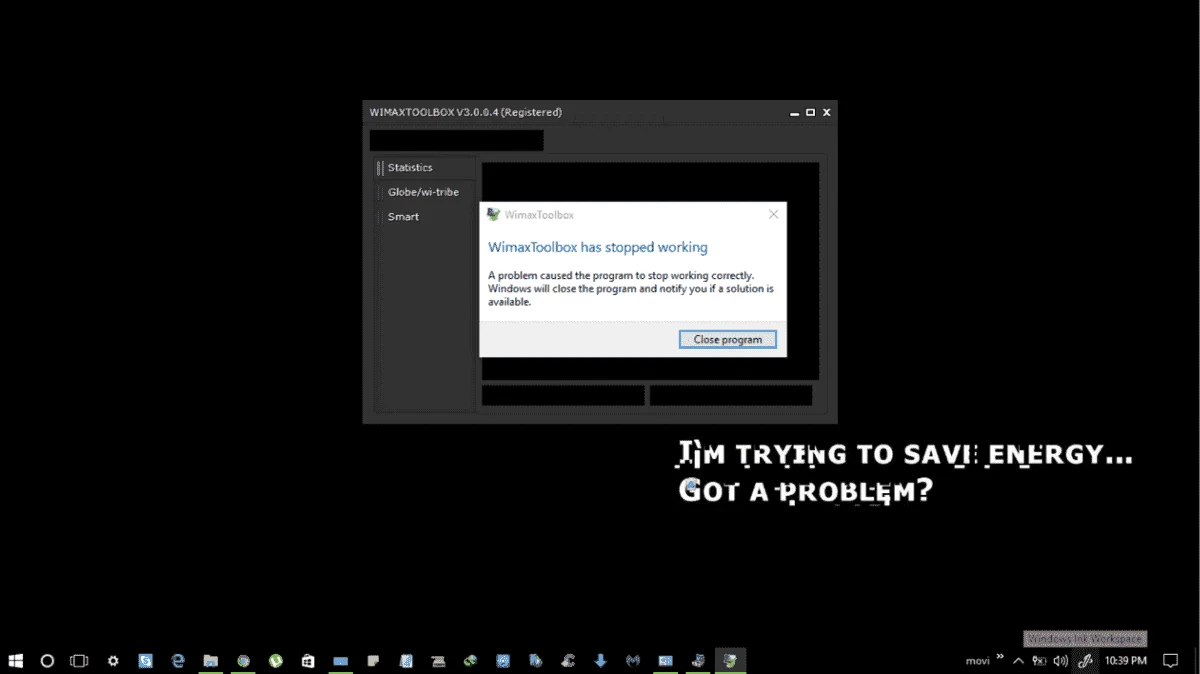
Task: Switch to Globe/wi-tribe tab
Action: pyautogui.click(x=423, y=192)
